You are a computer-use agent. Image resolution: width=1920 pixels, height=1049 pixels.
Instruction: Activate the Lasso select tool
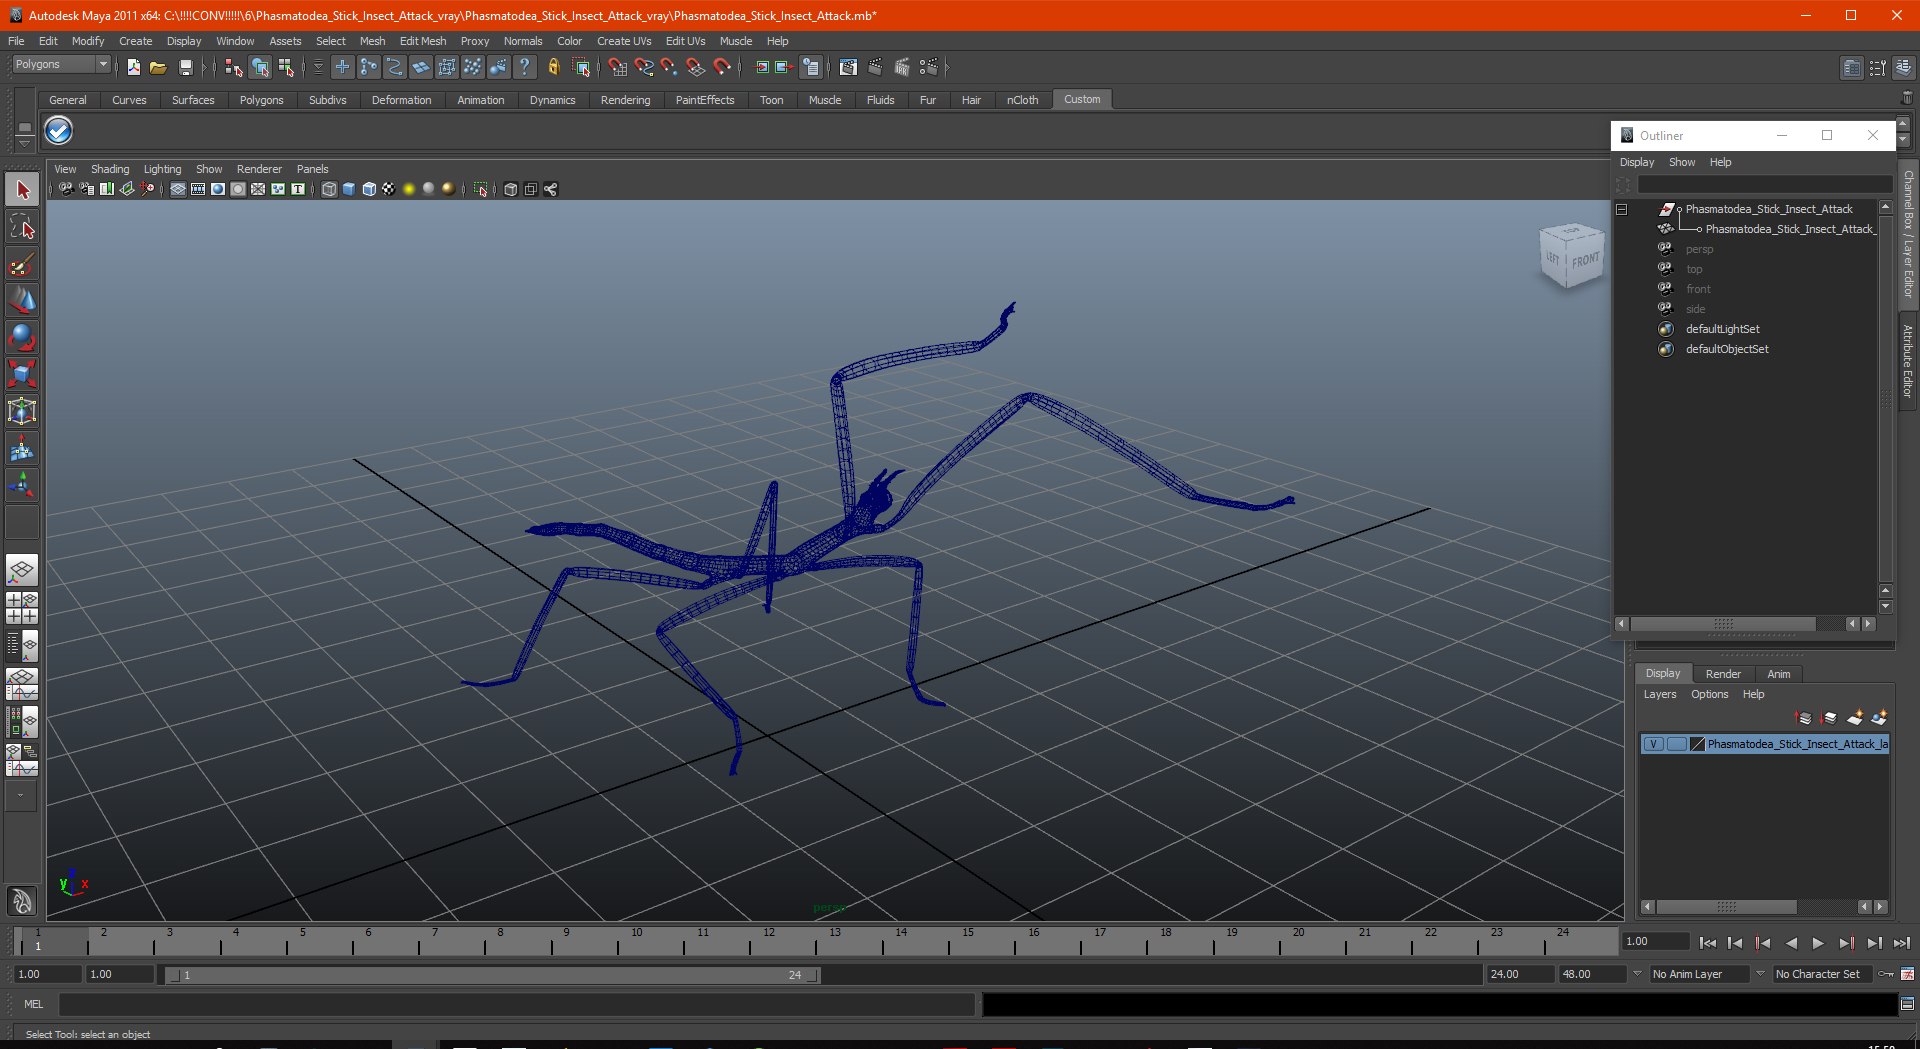(22, 227)
